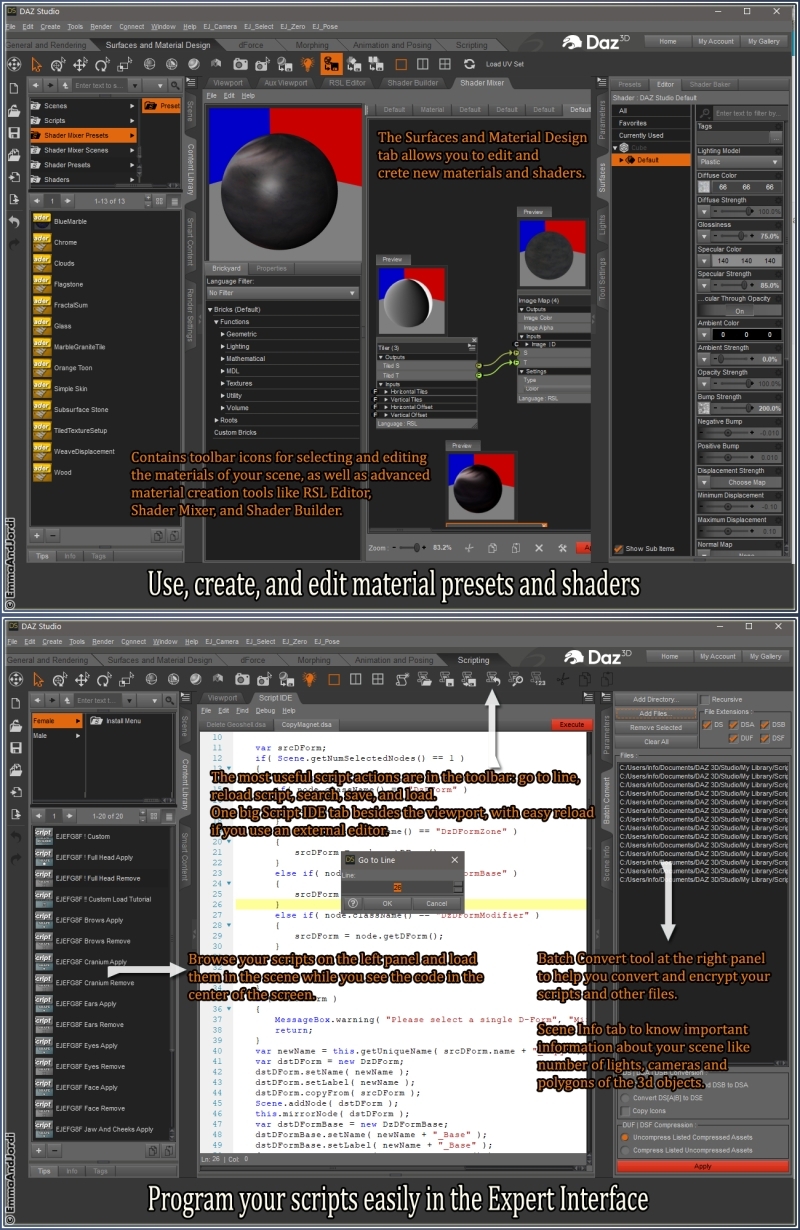Click Undo arrow icon in Shader Mixer window sidebar
Viewport: 800px width, 1230px height.
[14, 221]
